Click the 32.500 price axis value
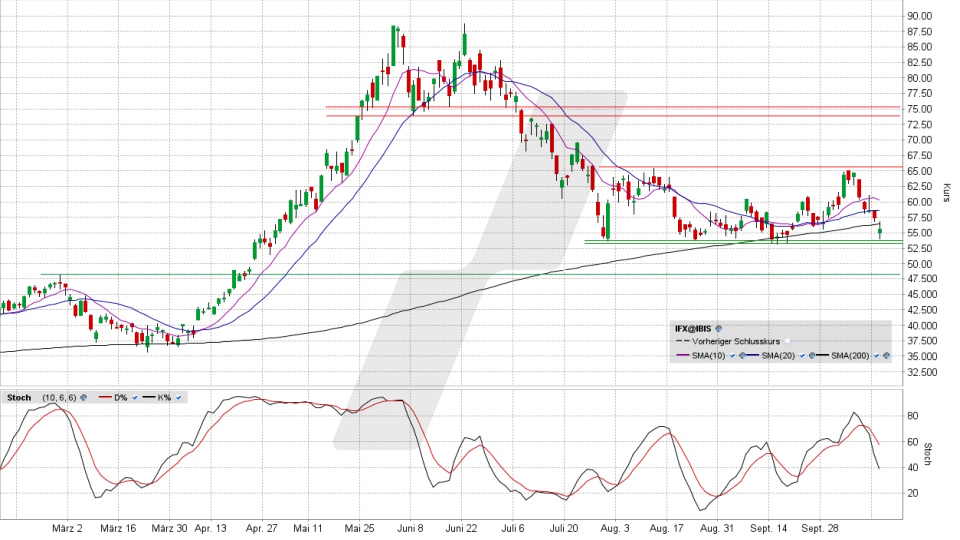The width and height of the screenshot is (960, 540). click(923, 372)
